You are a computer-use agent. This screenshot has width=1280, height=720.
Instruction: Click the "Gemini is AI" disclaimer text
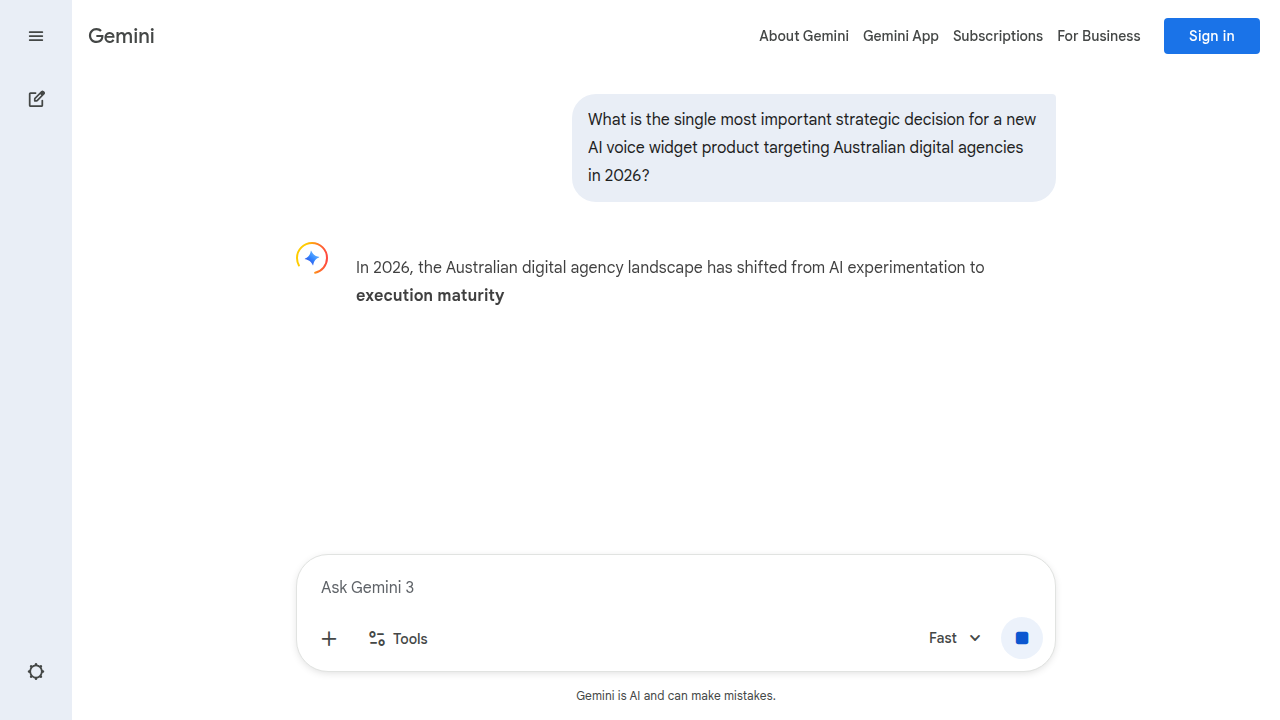click(x=675, y=695)
